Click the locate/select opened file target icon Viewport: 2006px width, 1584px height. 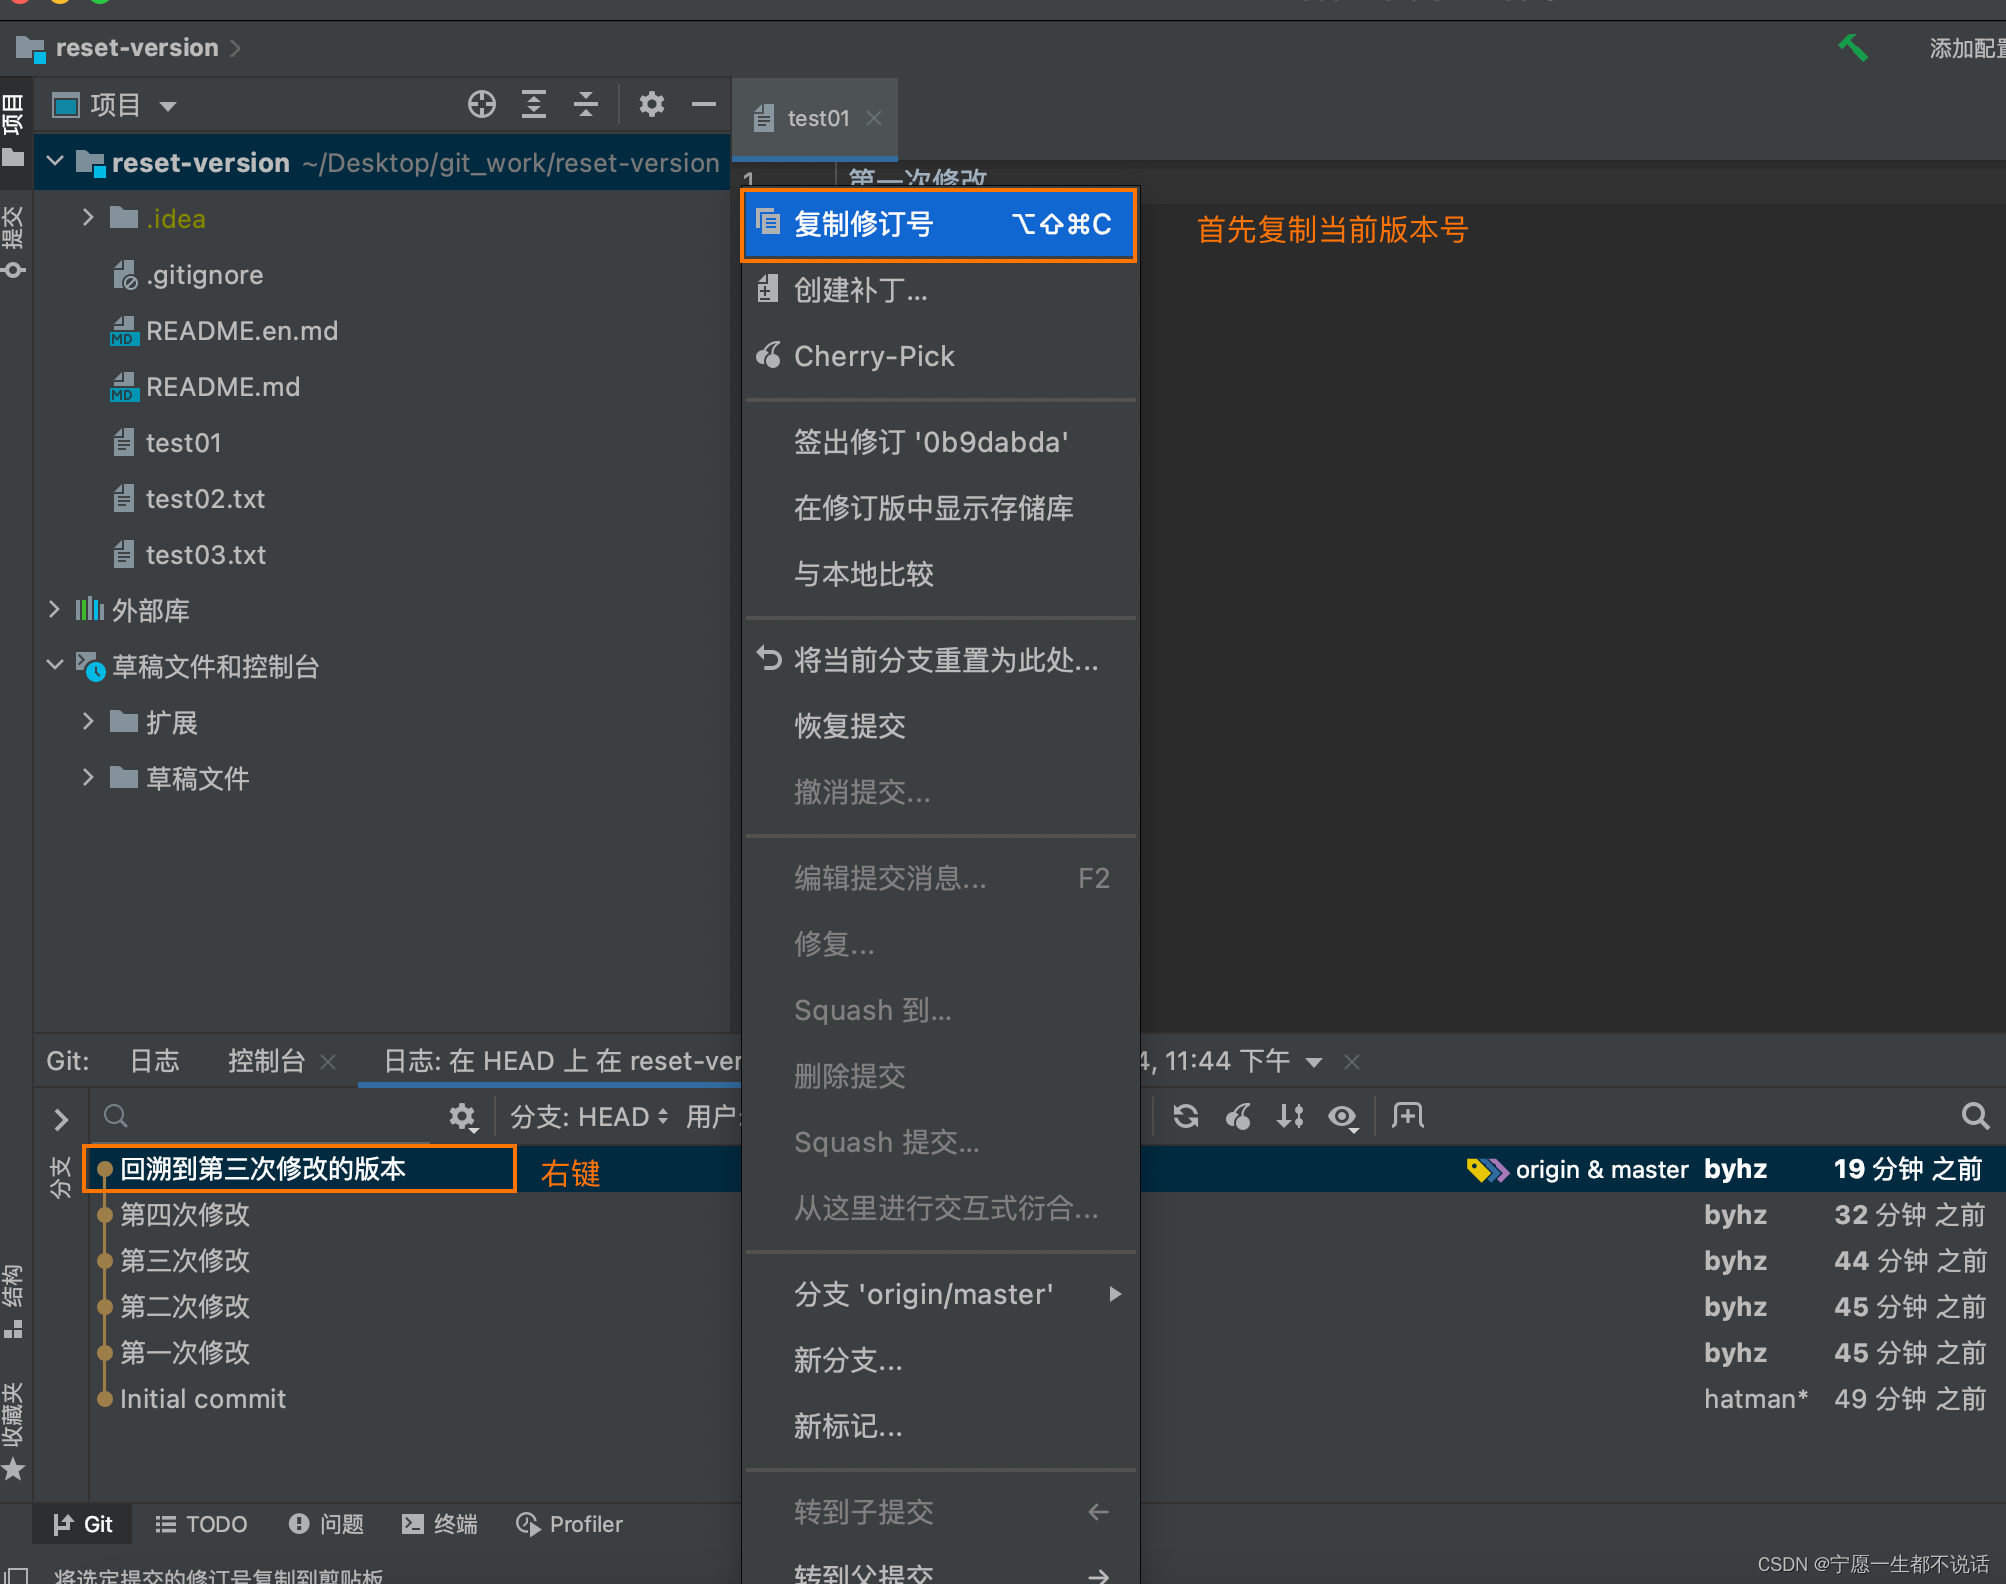pos(482,105)
